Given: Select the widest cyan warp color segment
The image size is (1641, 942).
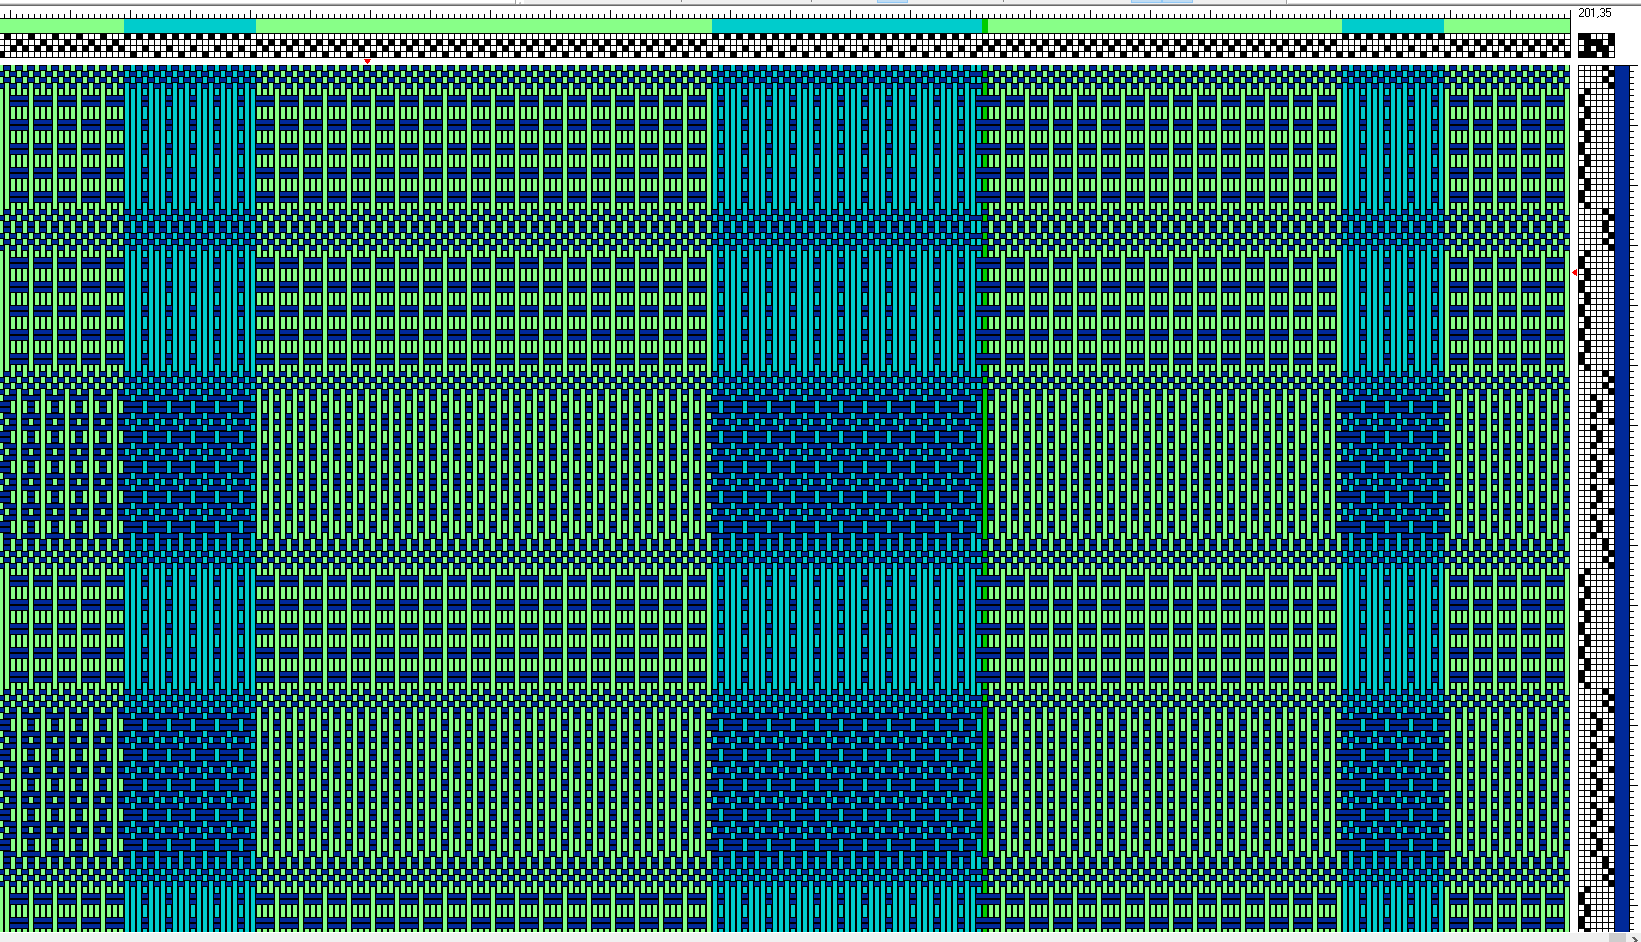Looking at the screenshot, I should point(846,25).
